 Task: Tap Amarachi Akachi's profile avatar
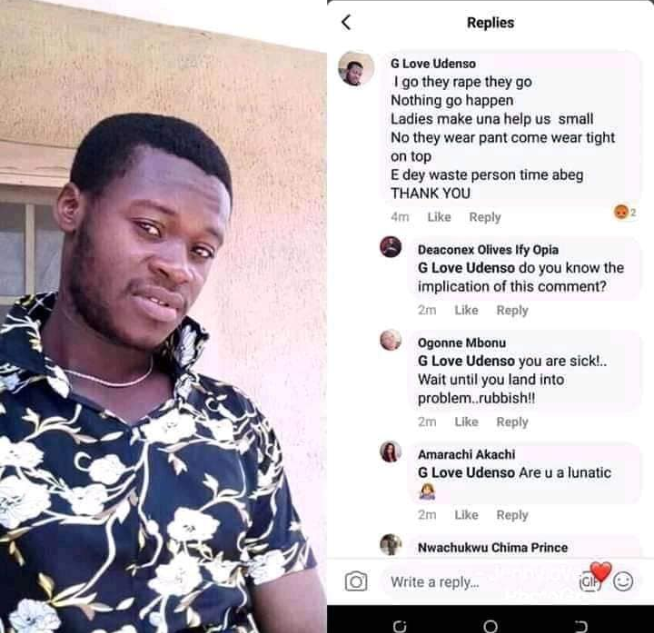(x=391, y=452)
